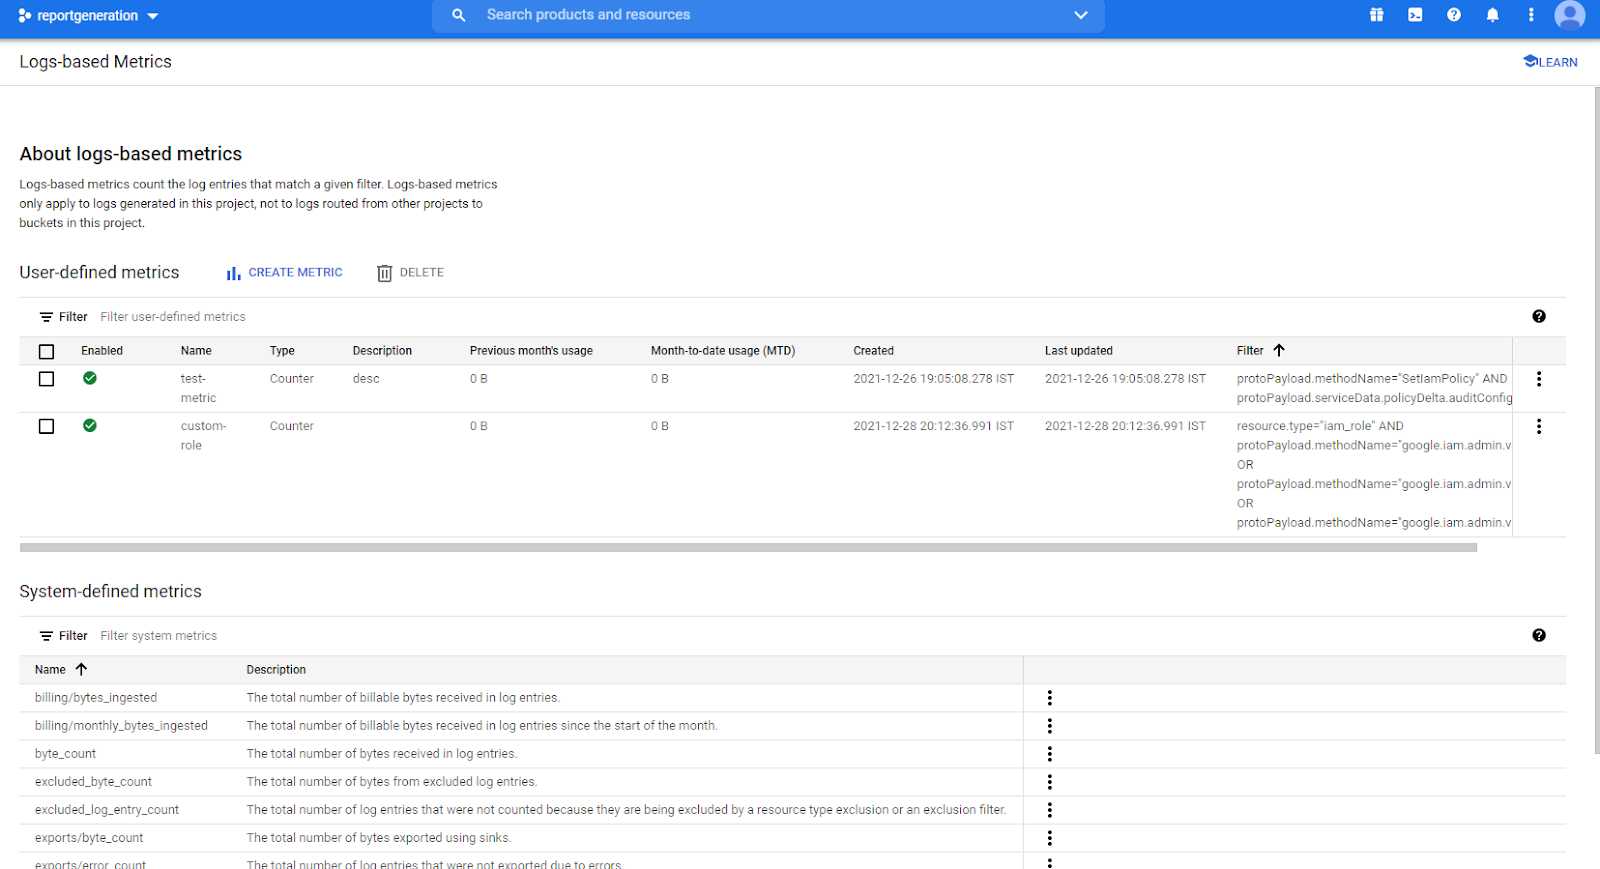Viewport: 1600px width, 869px height.
Task: Open the gift icon in top bar
Action: pyautogui.click(x=1376, y=15)
